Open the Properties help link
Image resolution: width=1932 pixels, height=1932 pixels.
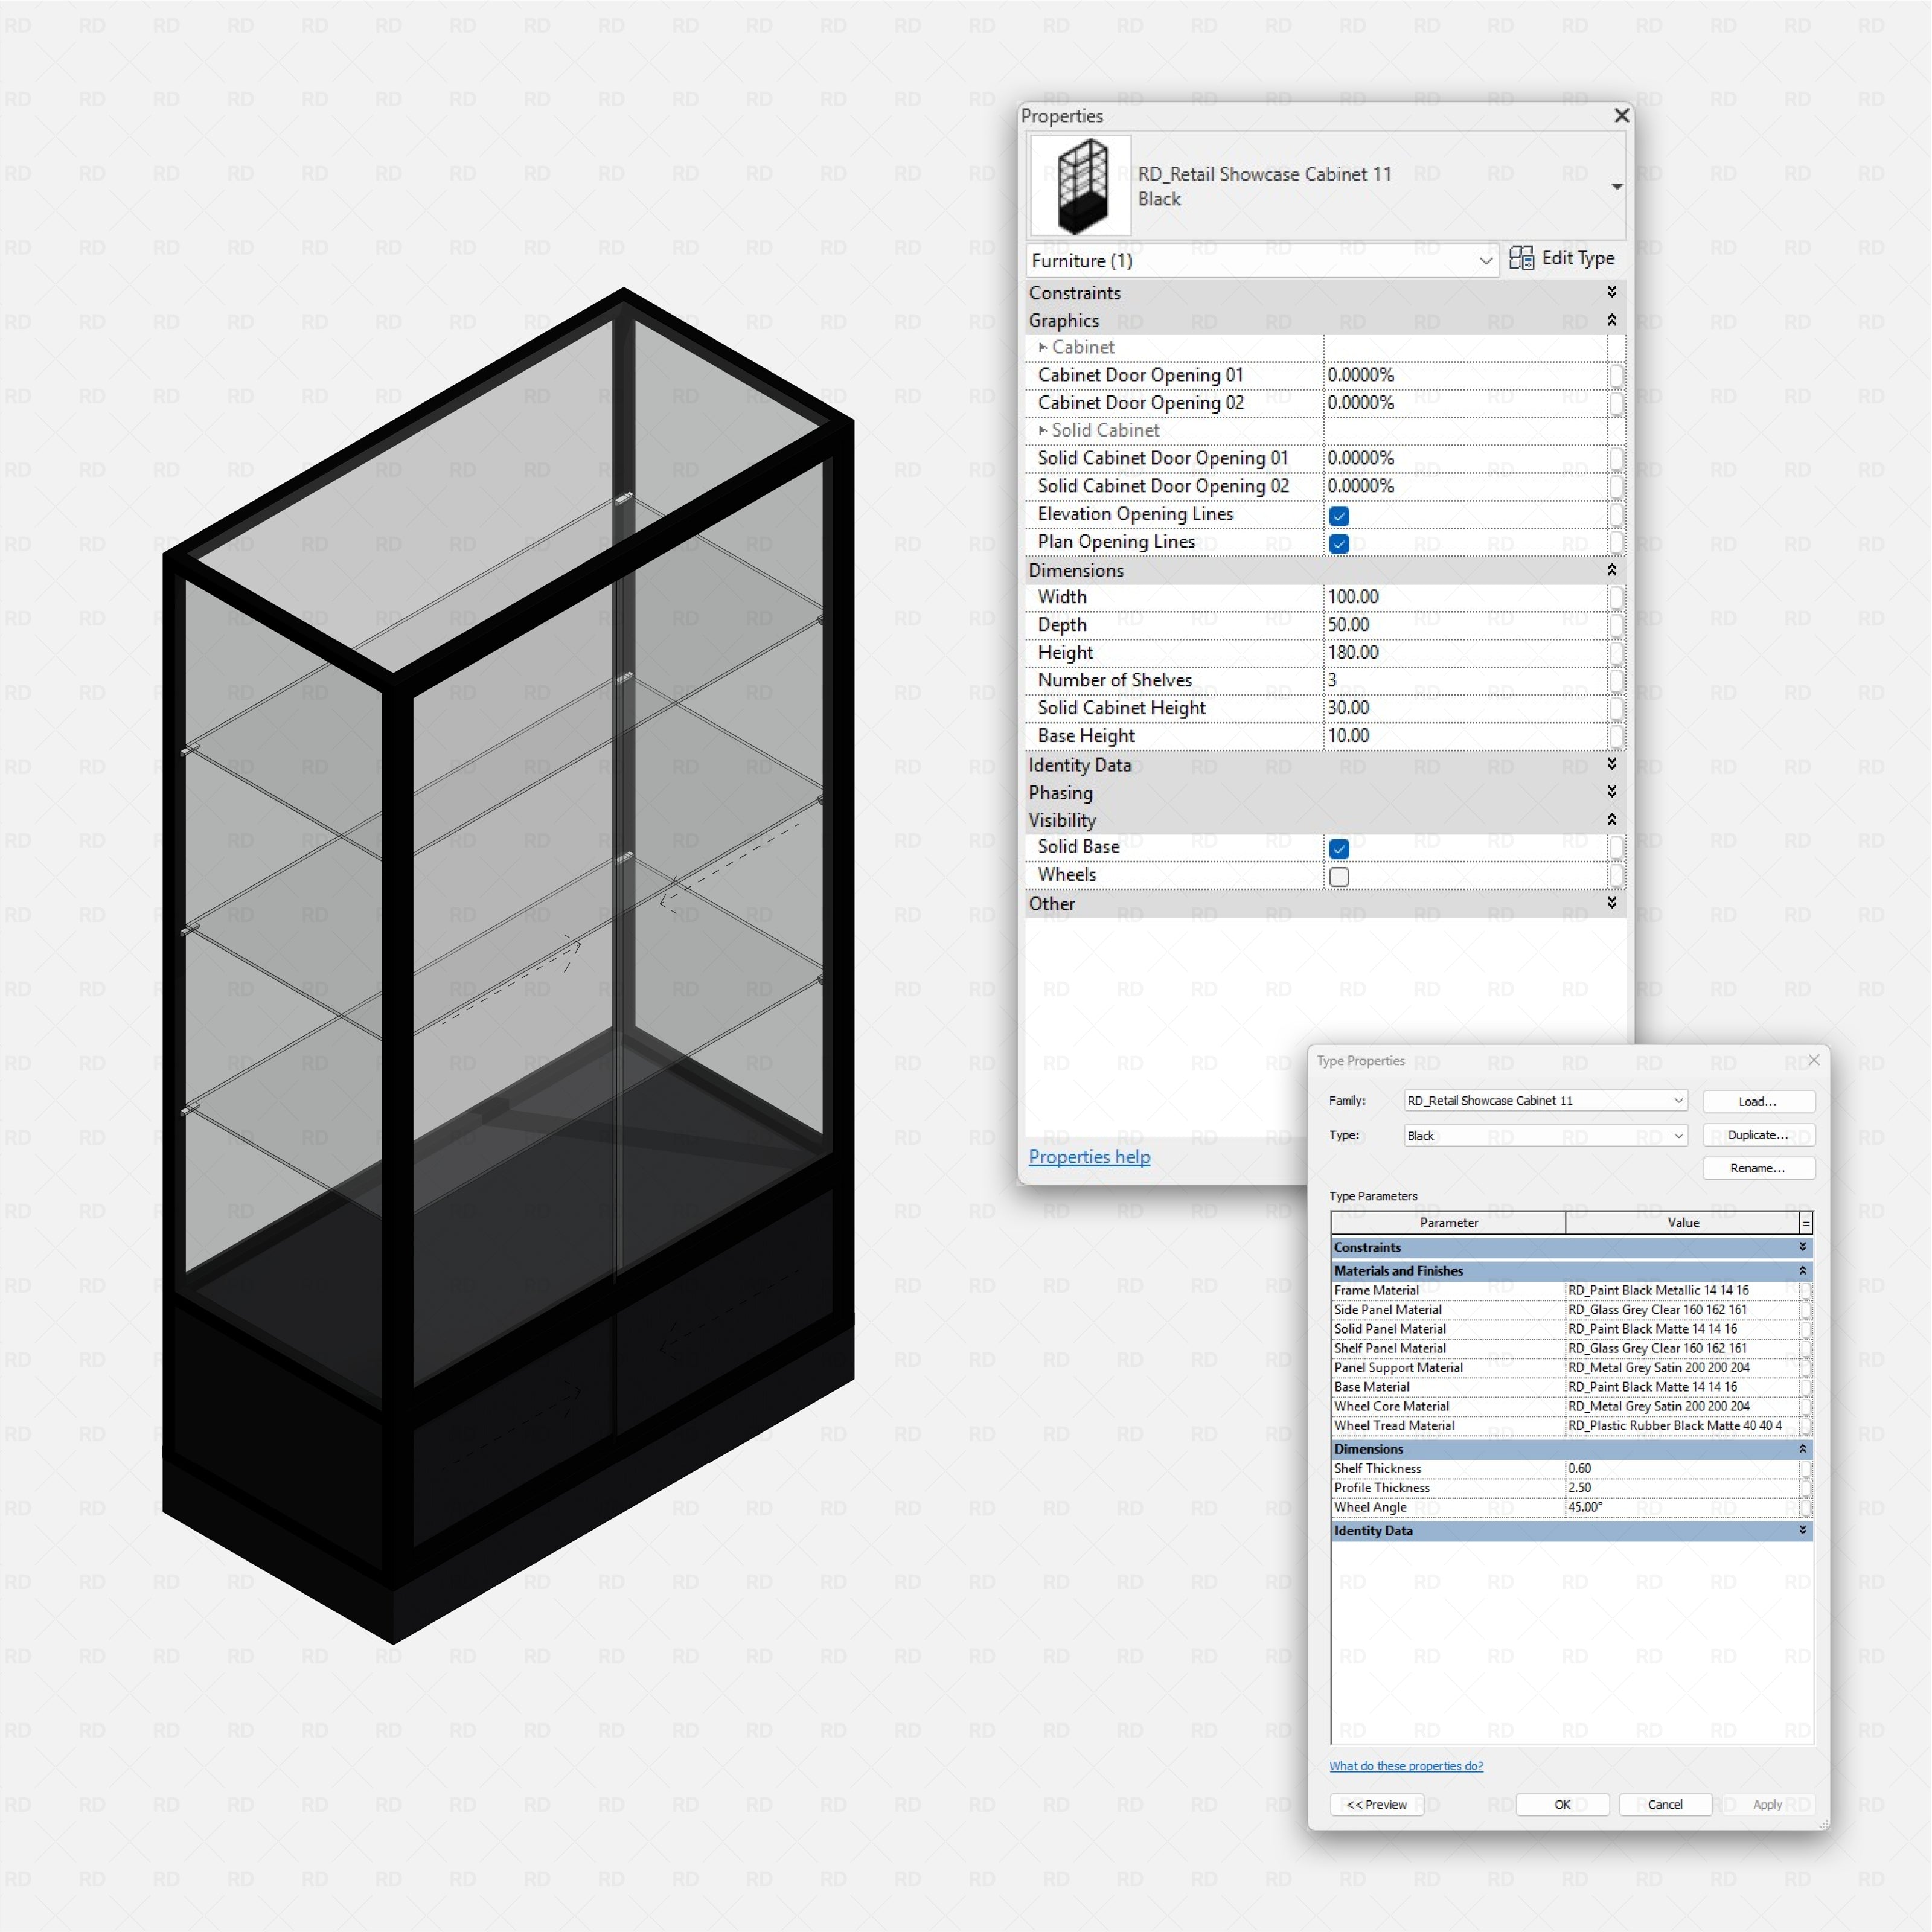pos(1089,1156)
